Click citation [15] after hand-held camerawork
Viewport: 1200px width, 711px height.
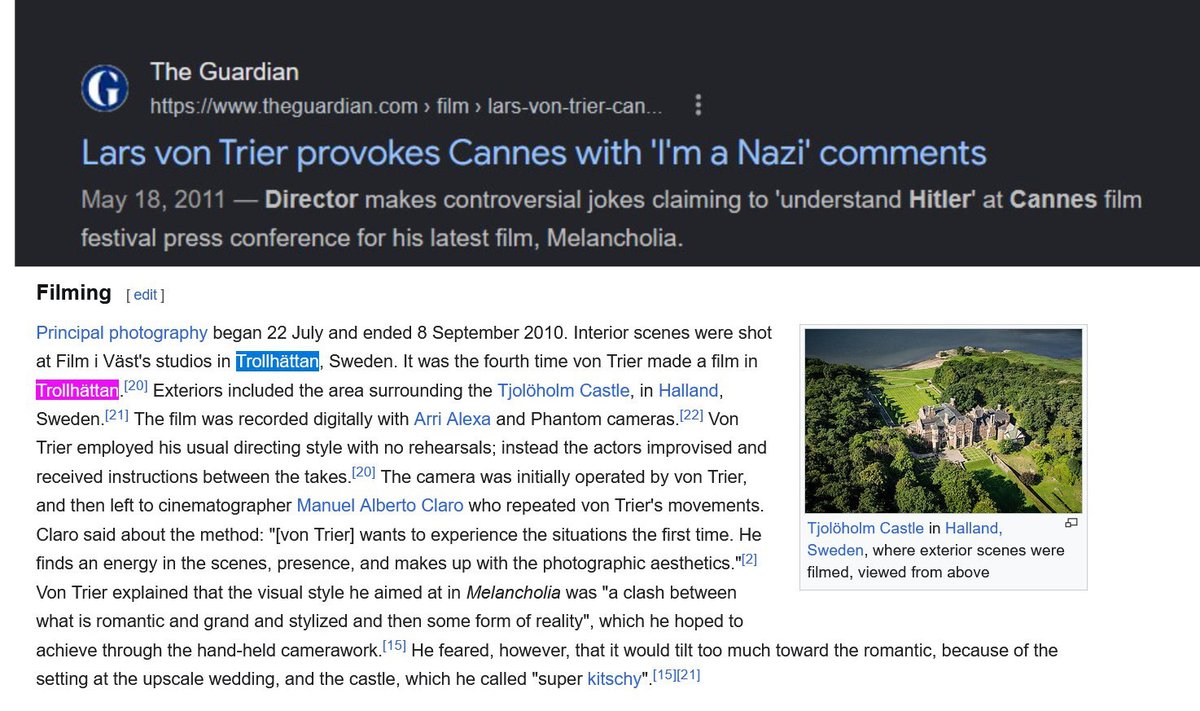(394, 645)
